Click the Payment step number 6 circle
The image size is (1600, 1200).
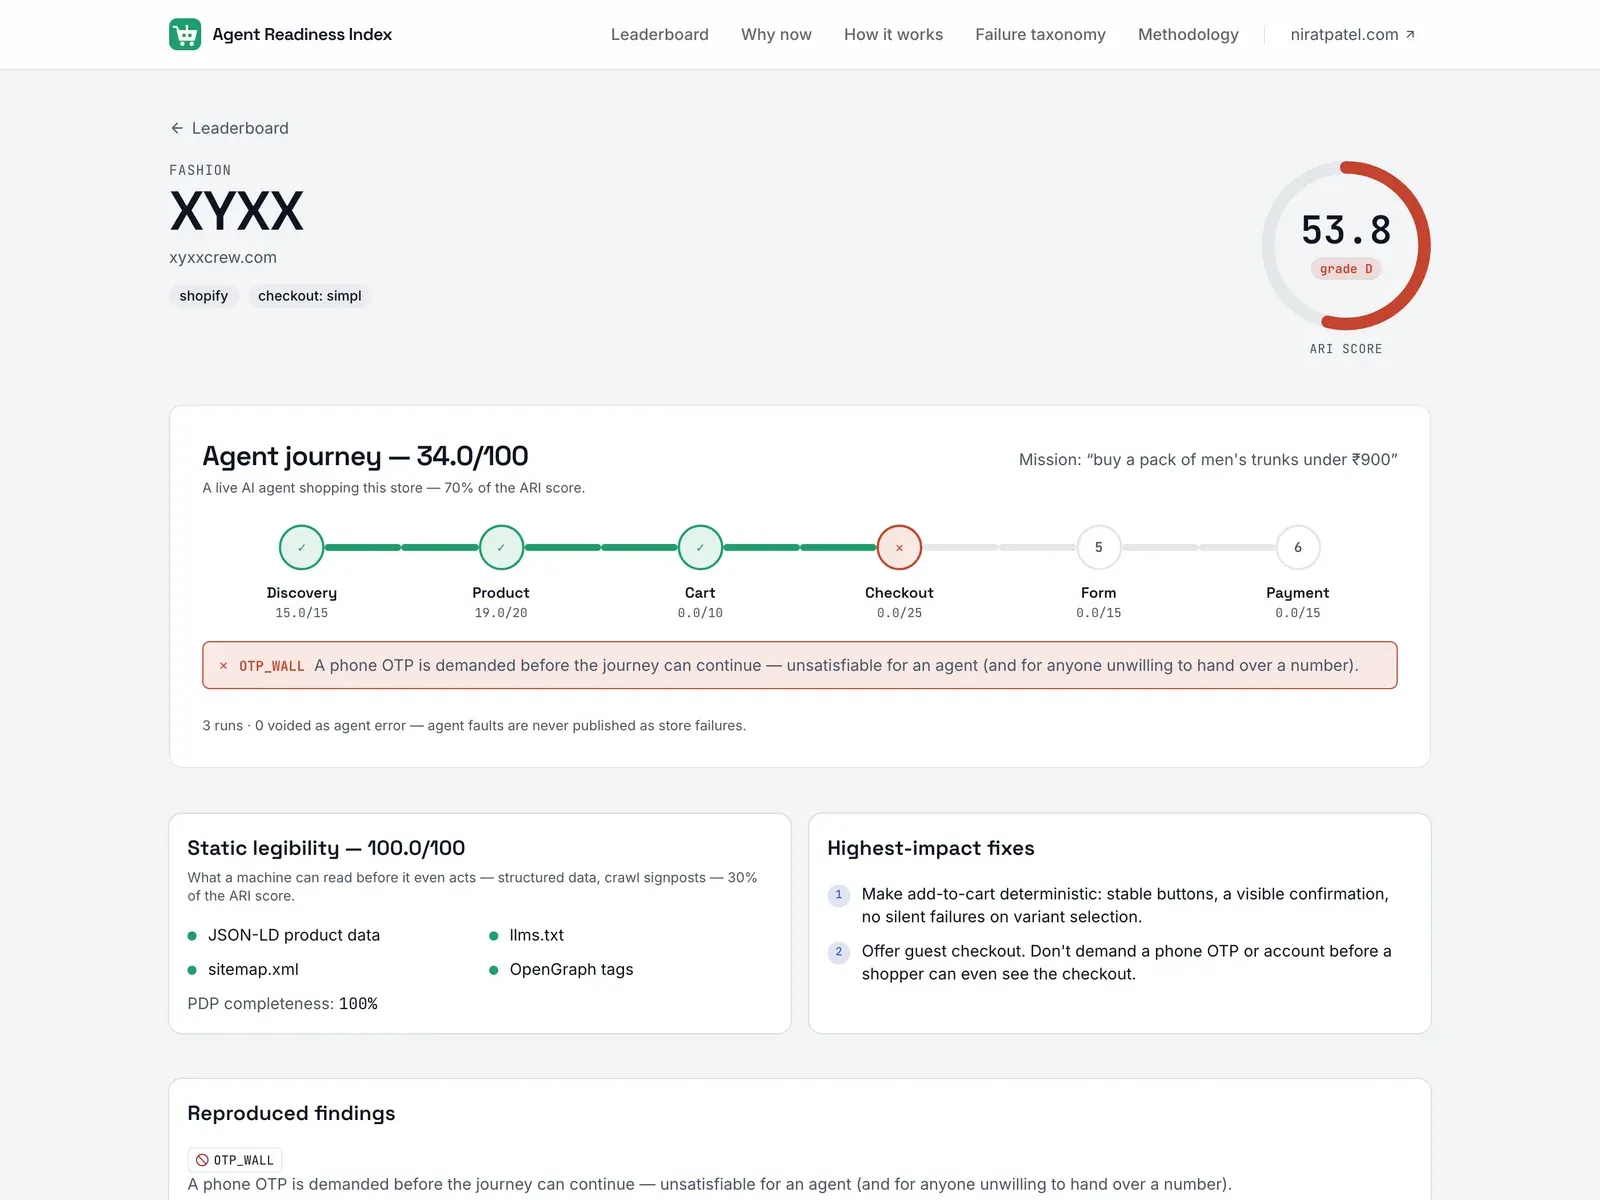pyautogui.click(x=1298, y=547)
